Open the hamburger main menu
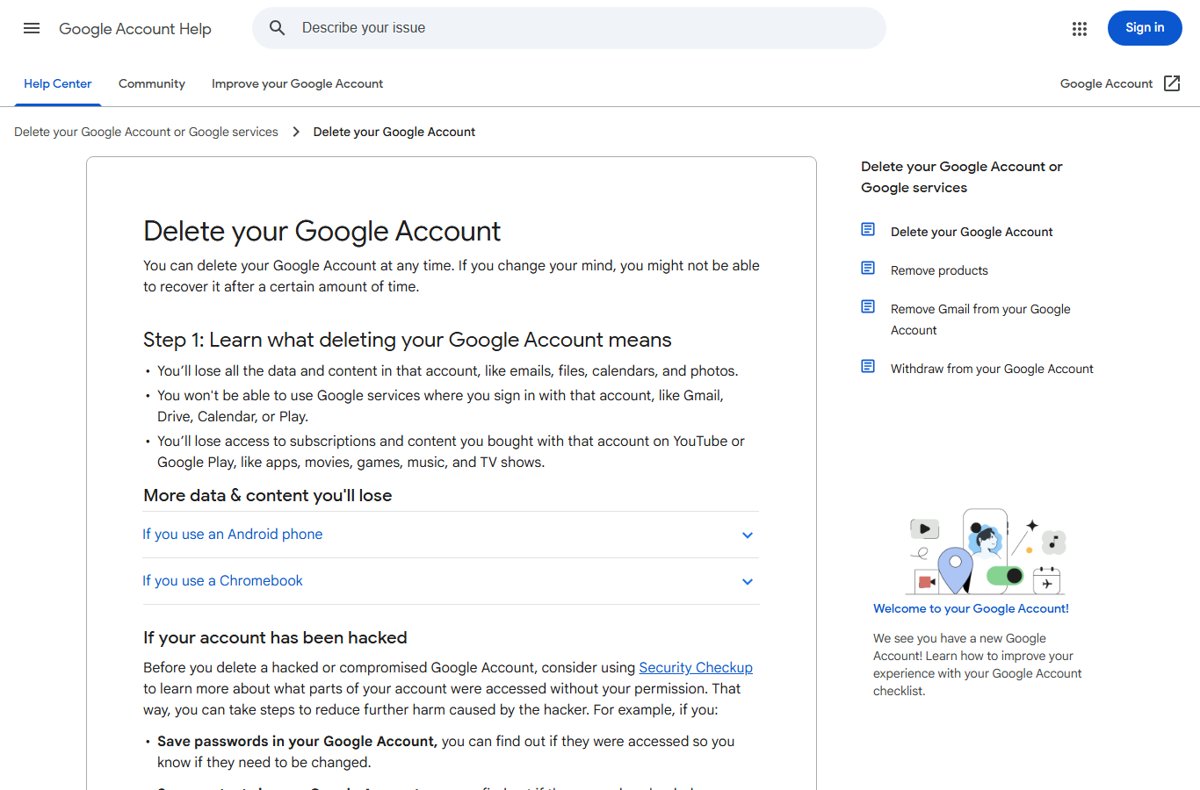 [x=32, y=28]
